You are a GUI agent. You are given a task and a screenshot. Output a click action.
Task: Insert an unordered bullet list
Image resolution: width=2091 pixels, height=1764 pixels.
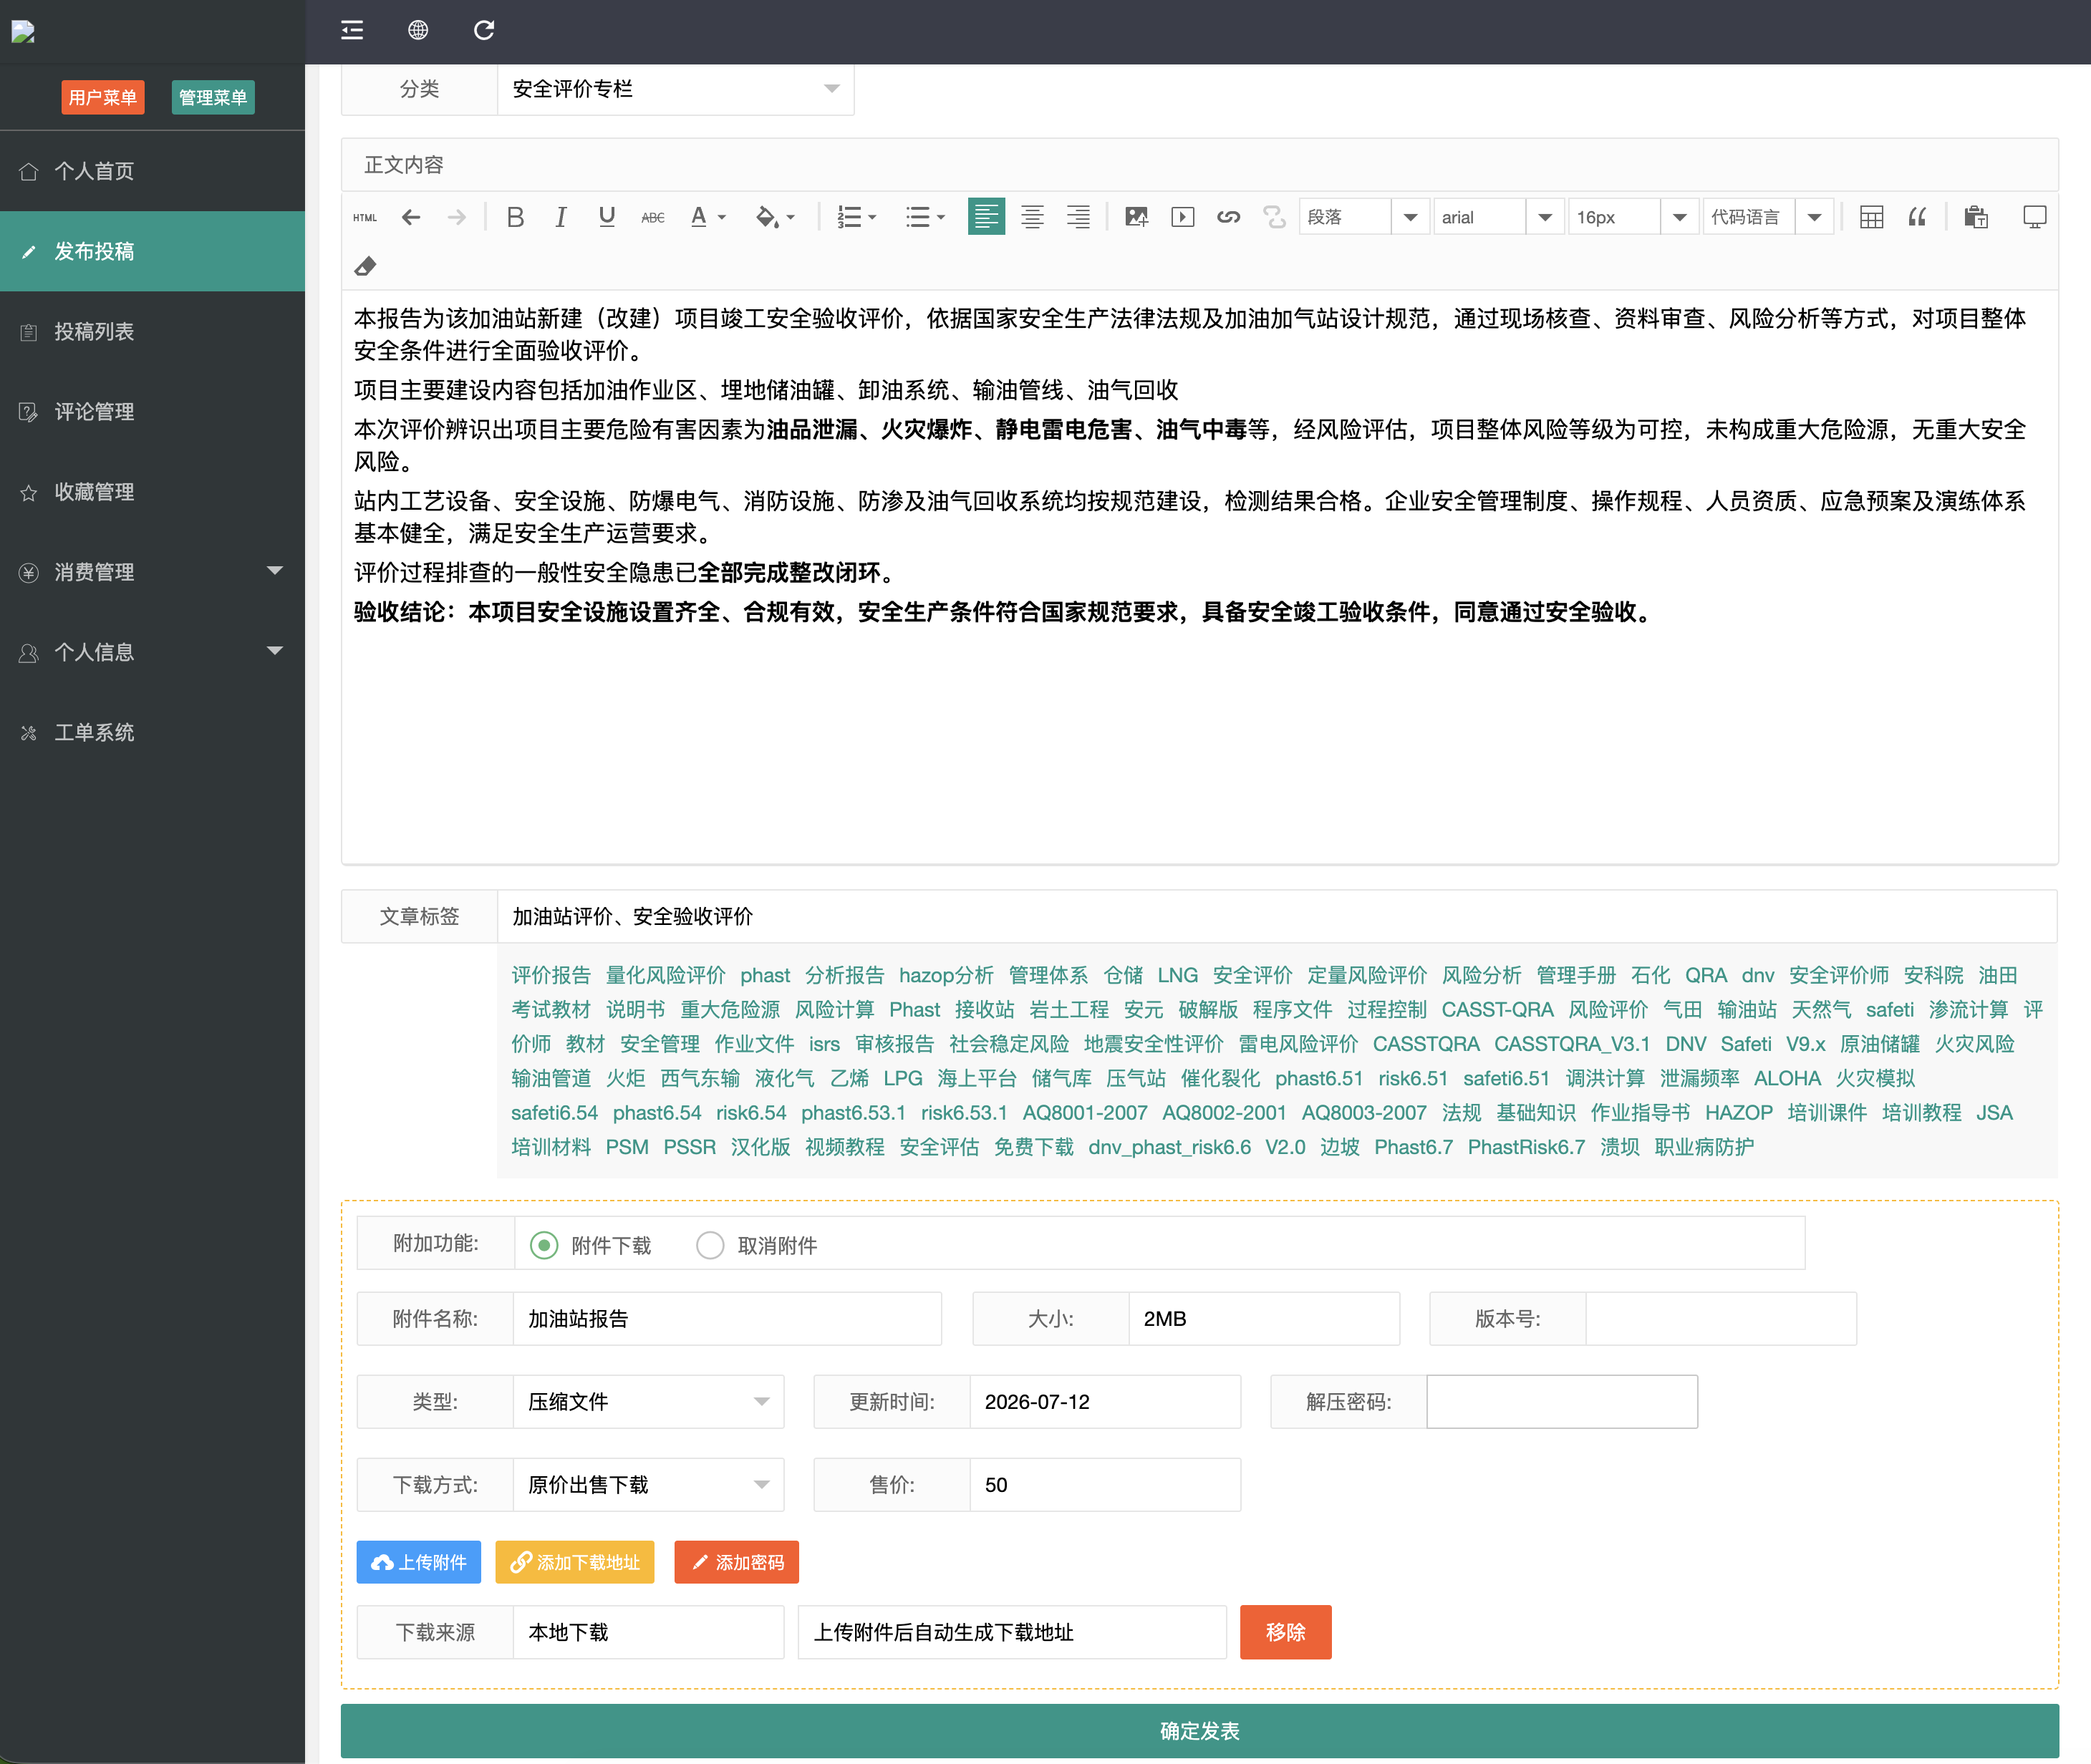[x=925, y=217]
